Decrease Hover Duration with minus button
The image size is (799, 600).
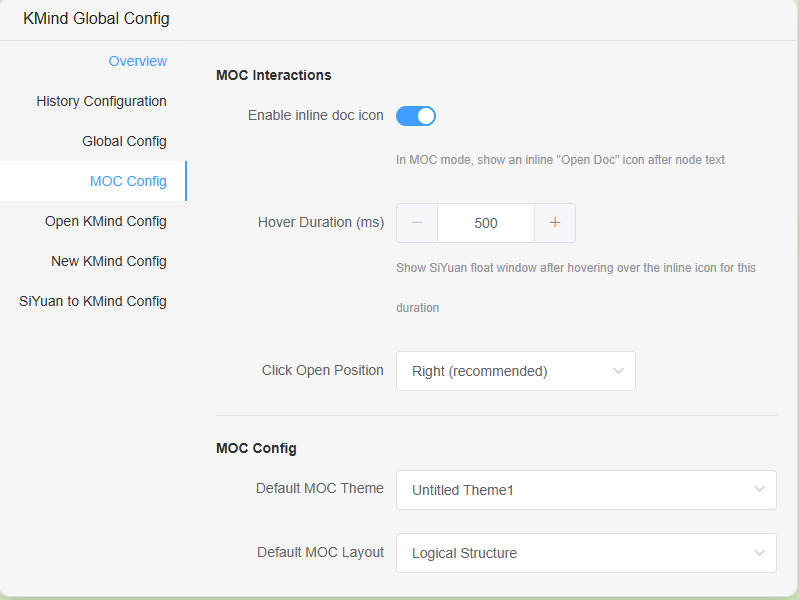click(417, 223)
